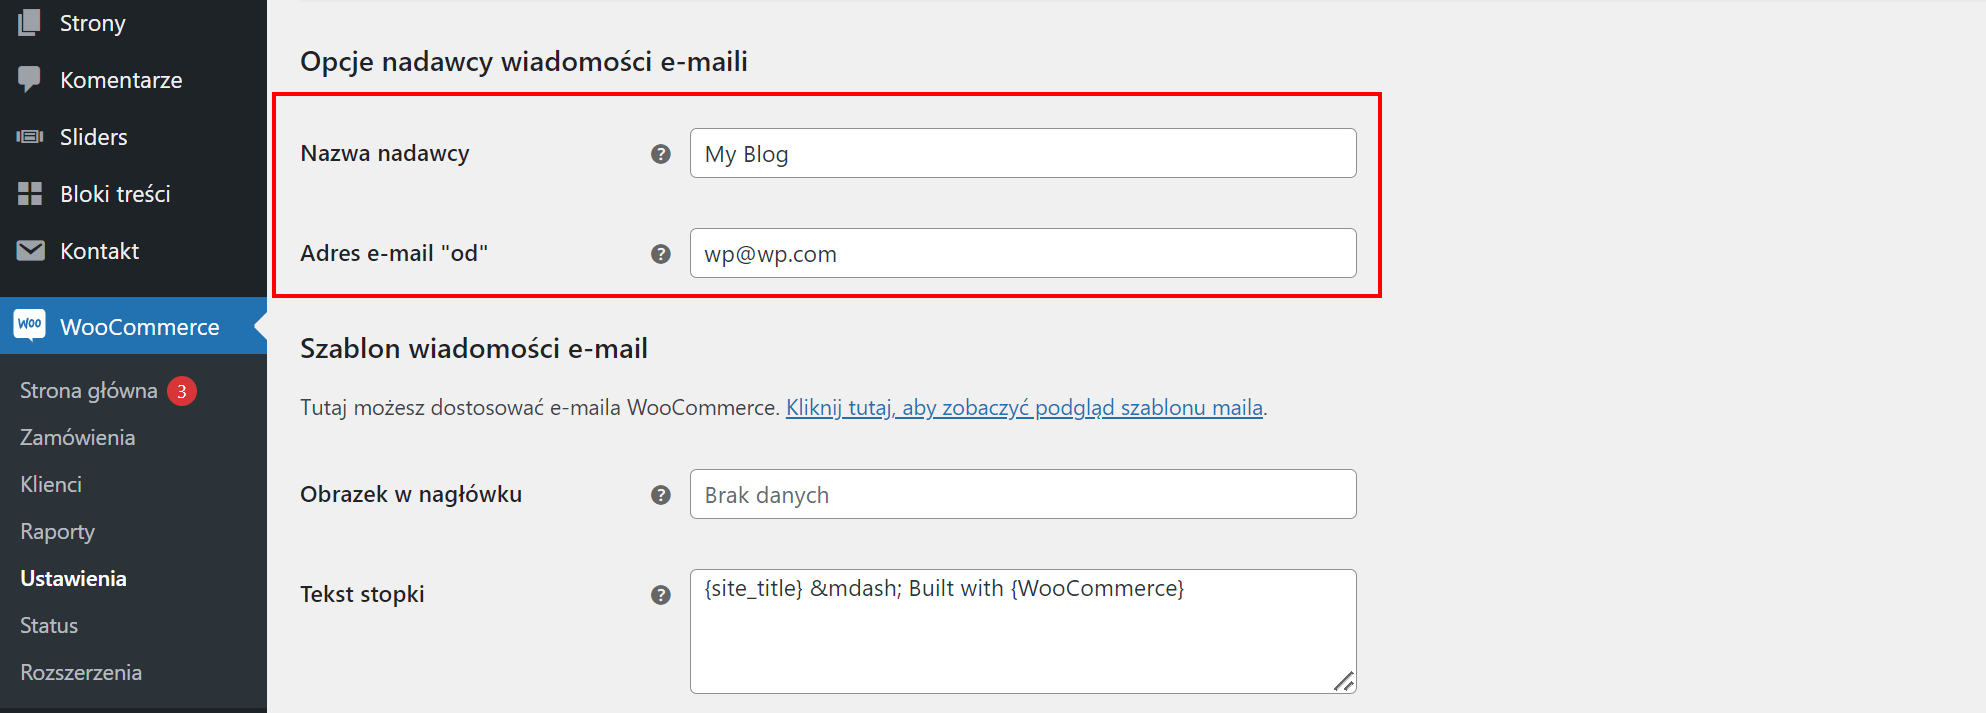Viewport: 1986px width, 713px height.
Task: Click help icon next to Nazwa nadawcy
Action: point(661,154)
